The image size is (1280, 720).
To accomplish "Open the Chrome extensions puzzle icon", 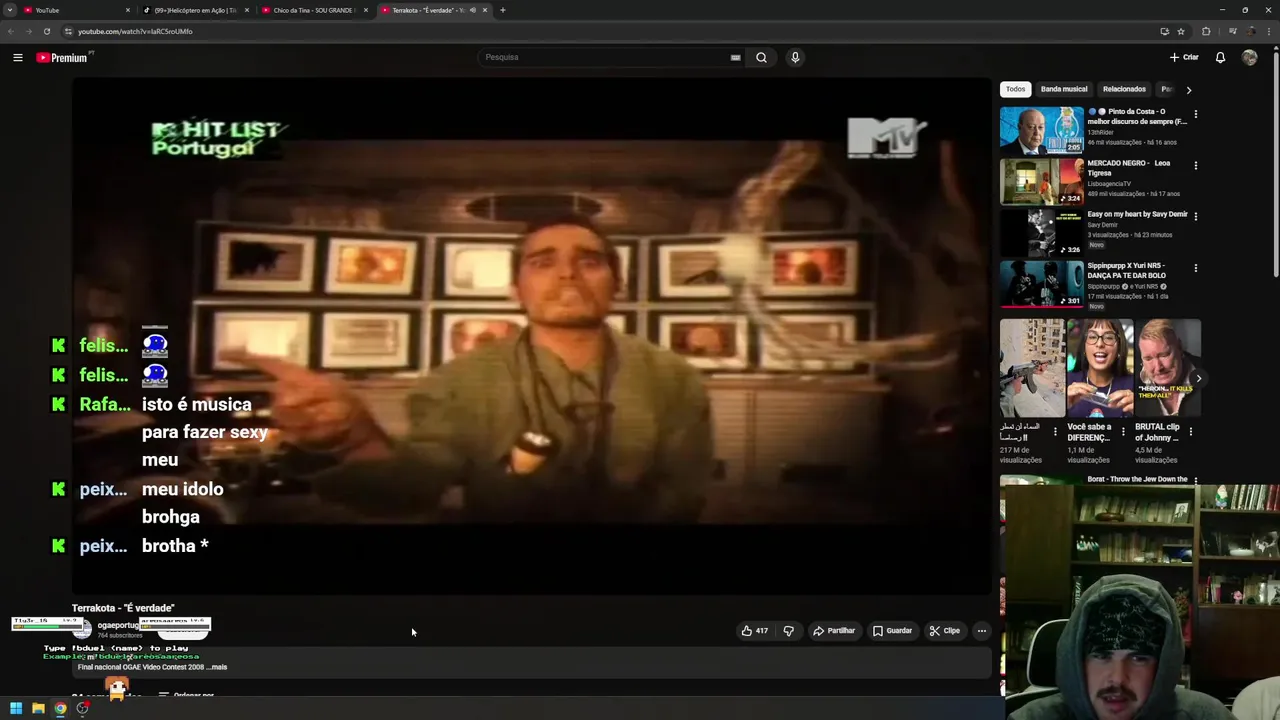I will (x=1206, y=31).
